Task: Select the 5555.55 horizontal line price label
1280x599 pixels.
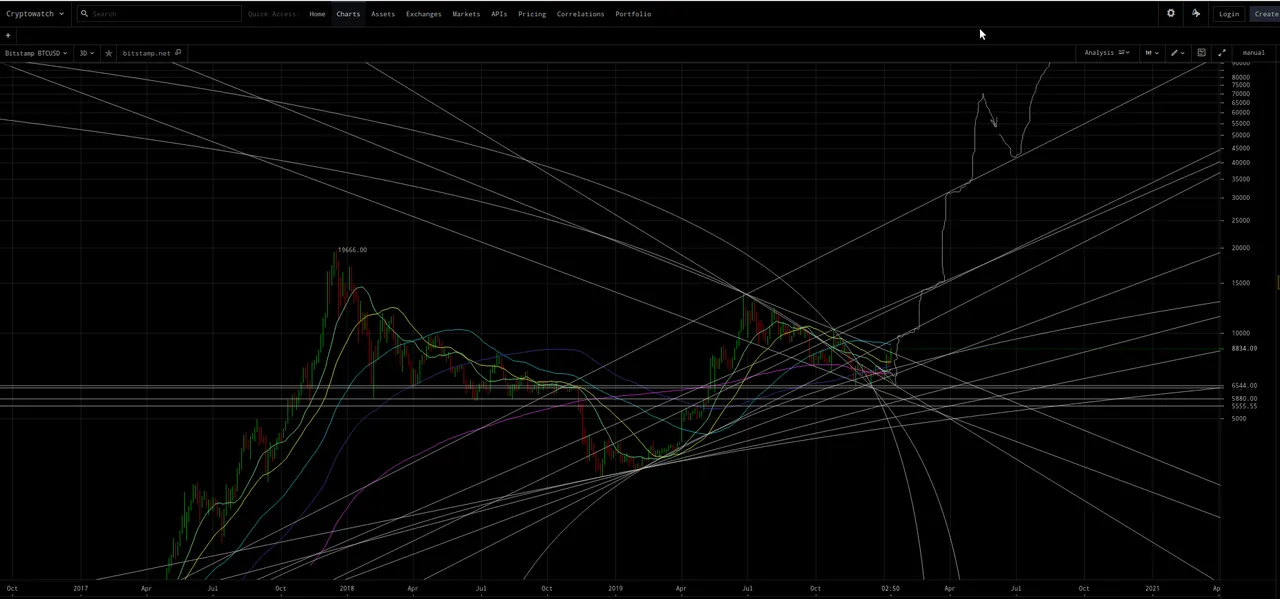Action: [x=1245, y=407]
